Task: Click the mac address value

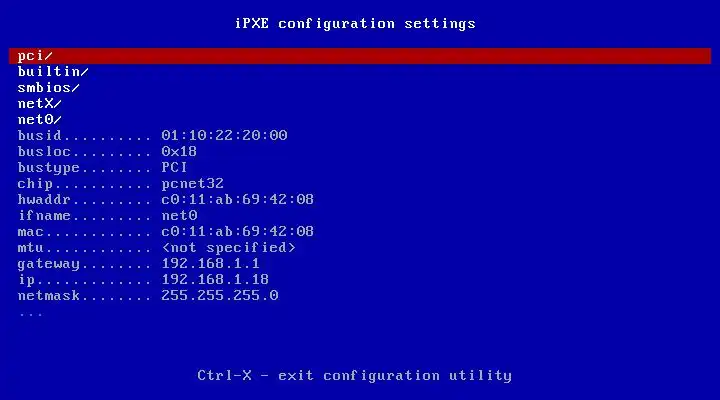Action: (237, 231)
